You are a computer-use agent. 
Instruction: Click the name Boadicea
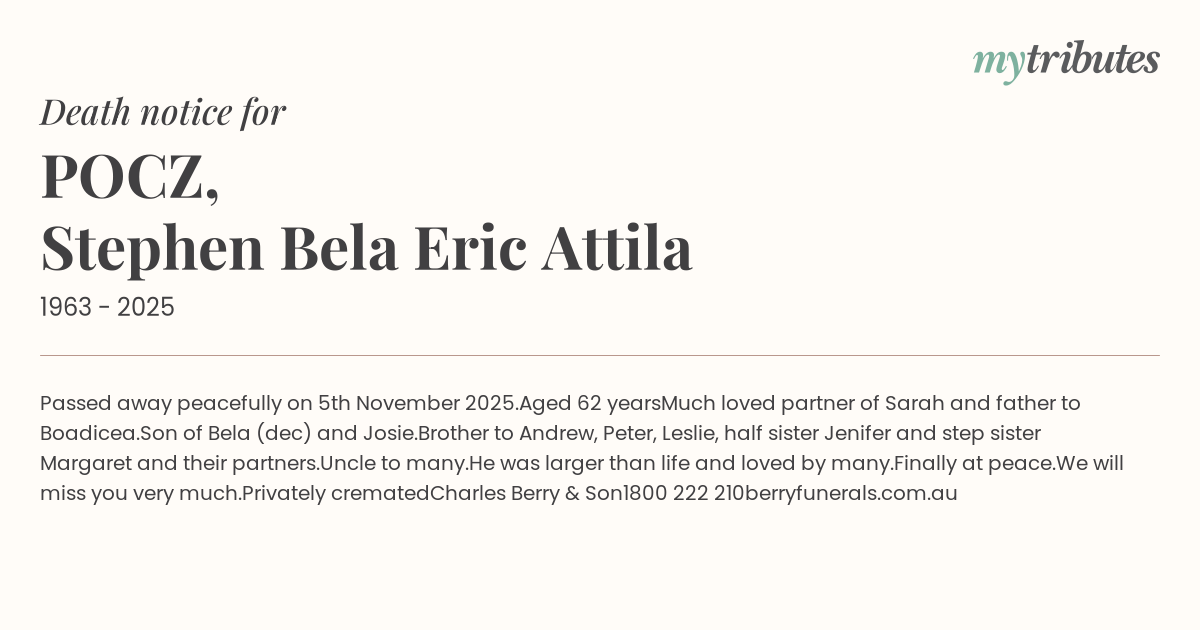point(88,434)
